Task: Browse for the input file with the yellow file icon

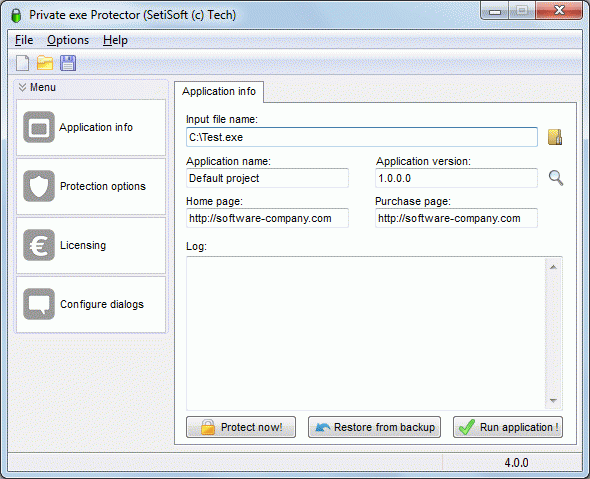Action: (555, 137)
